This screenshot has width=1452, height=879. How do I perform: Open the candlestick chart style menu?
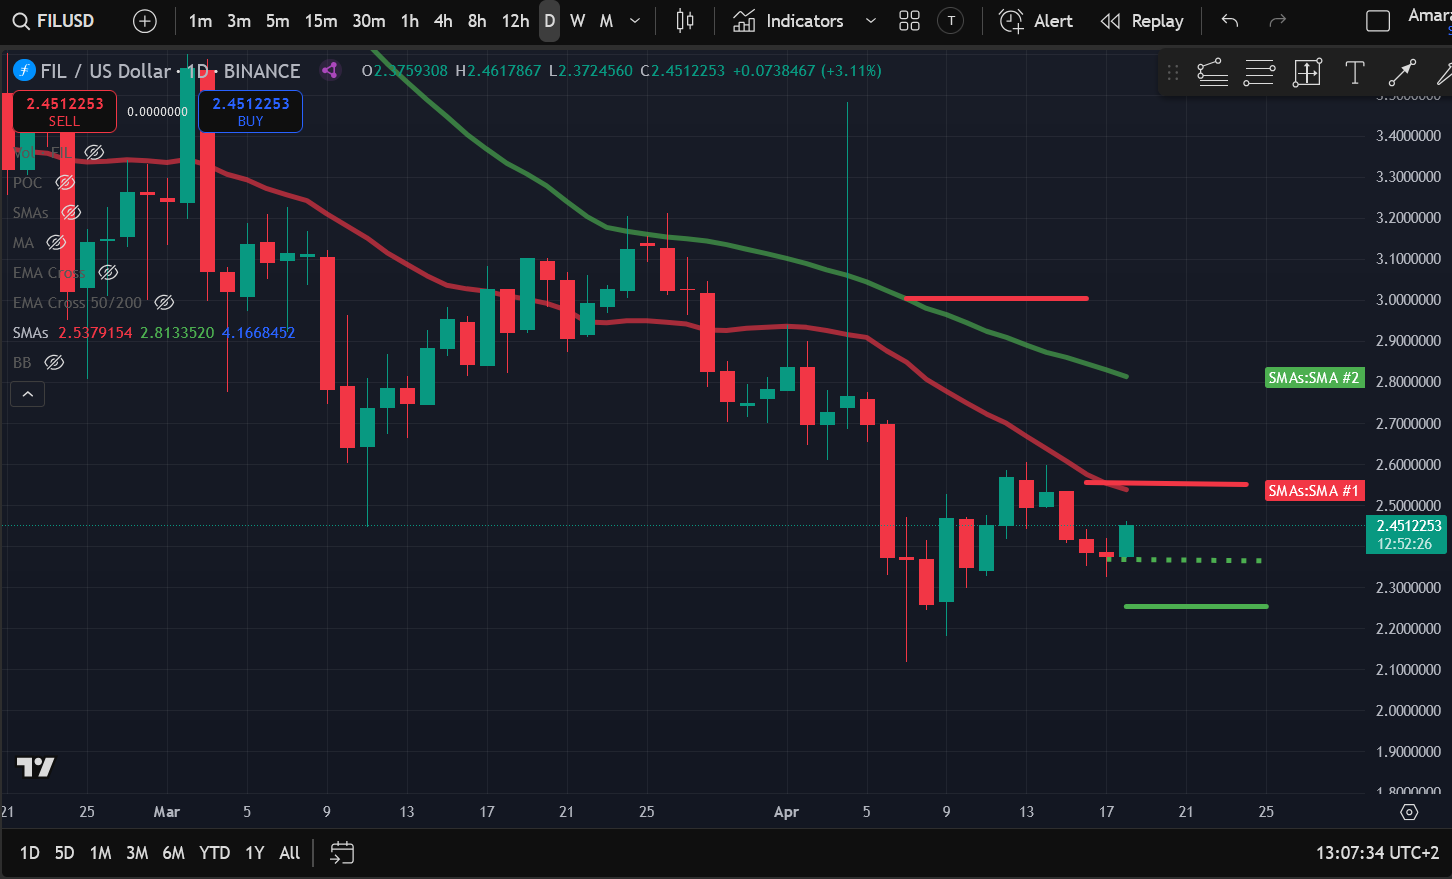tap(685, 21)
